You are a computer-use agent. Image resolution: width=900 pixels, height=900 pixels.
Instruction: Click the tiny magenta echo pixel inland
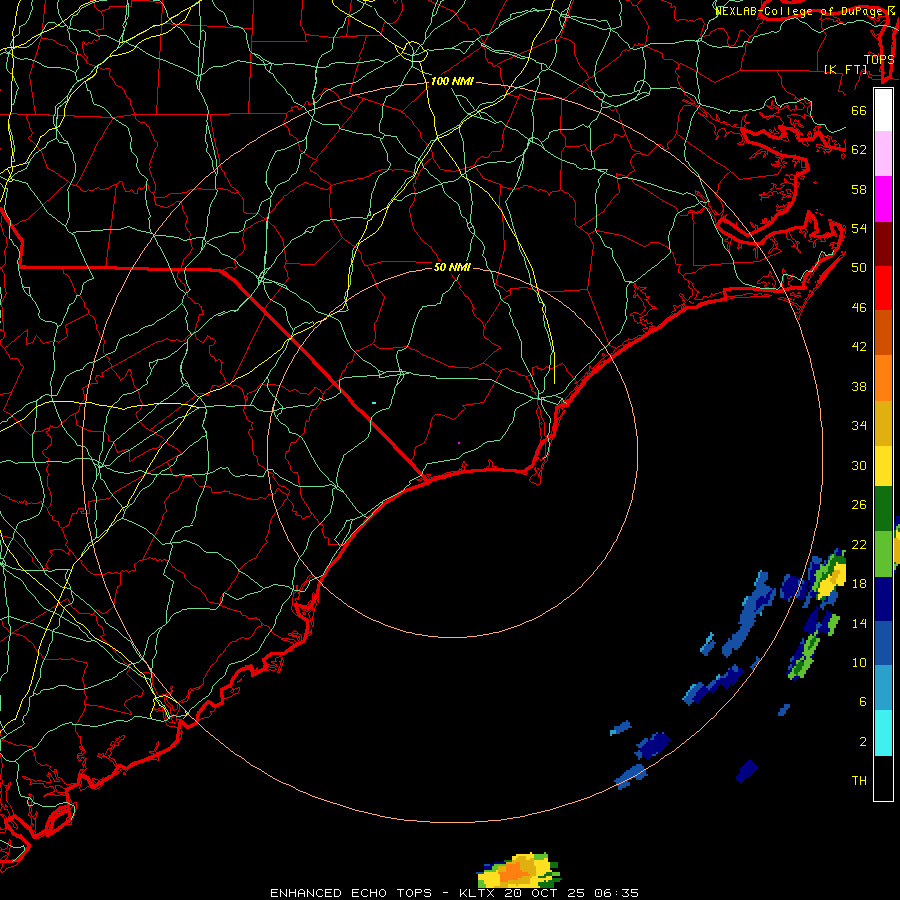pyautogui.click(x=459, y=443)
